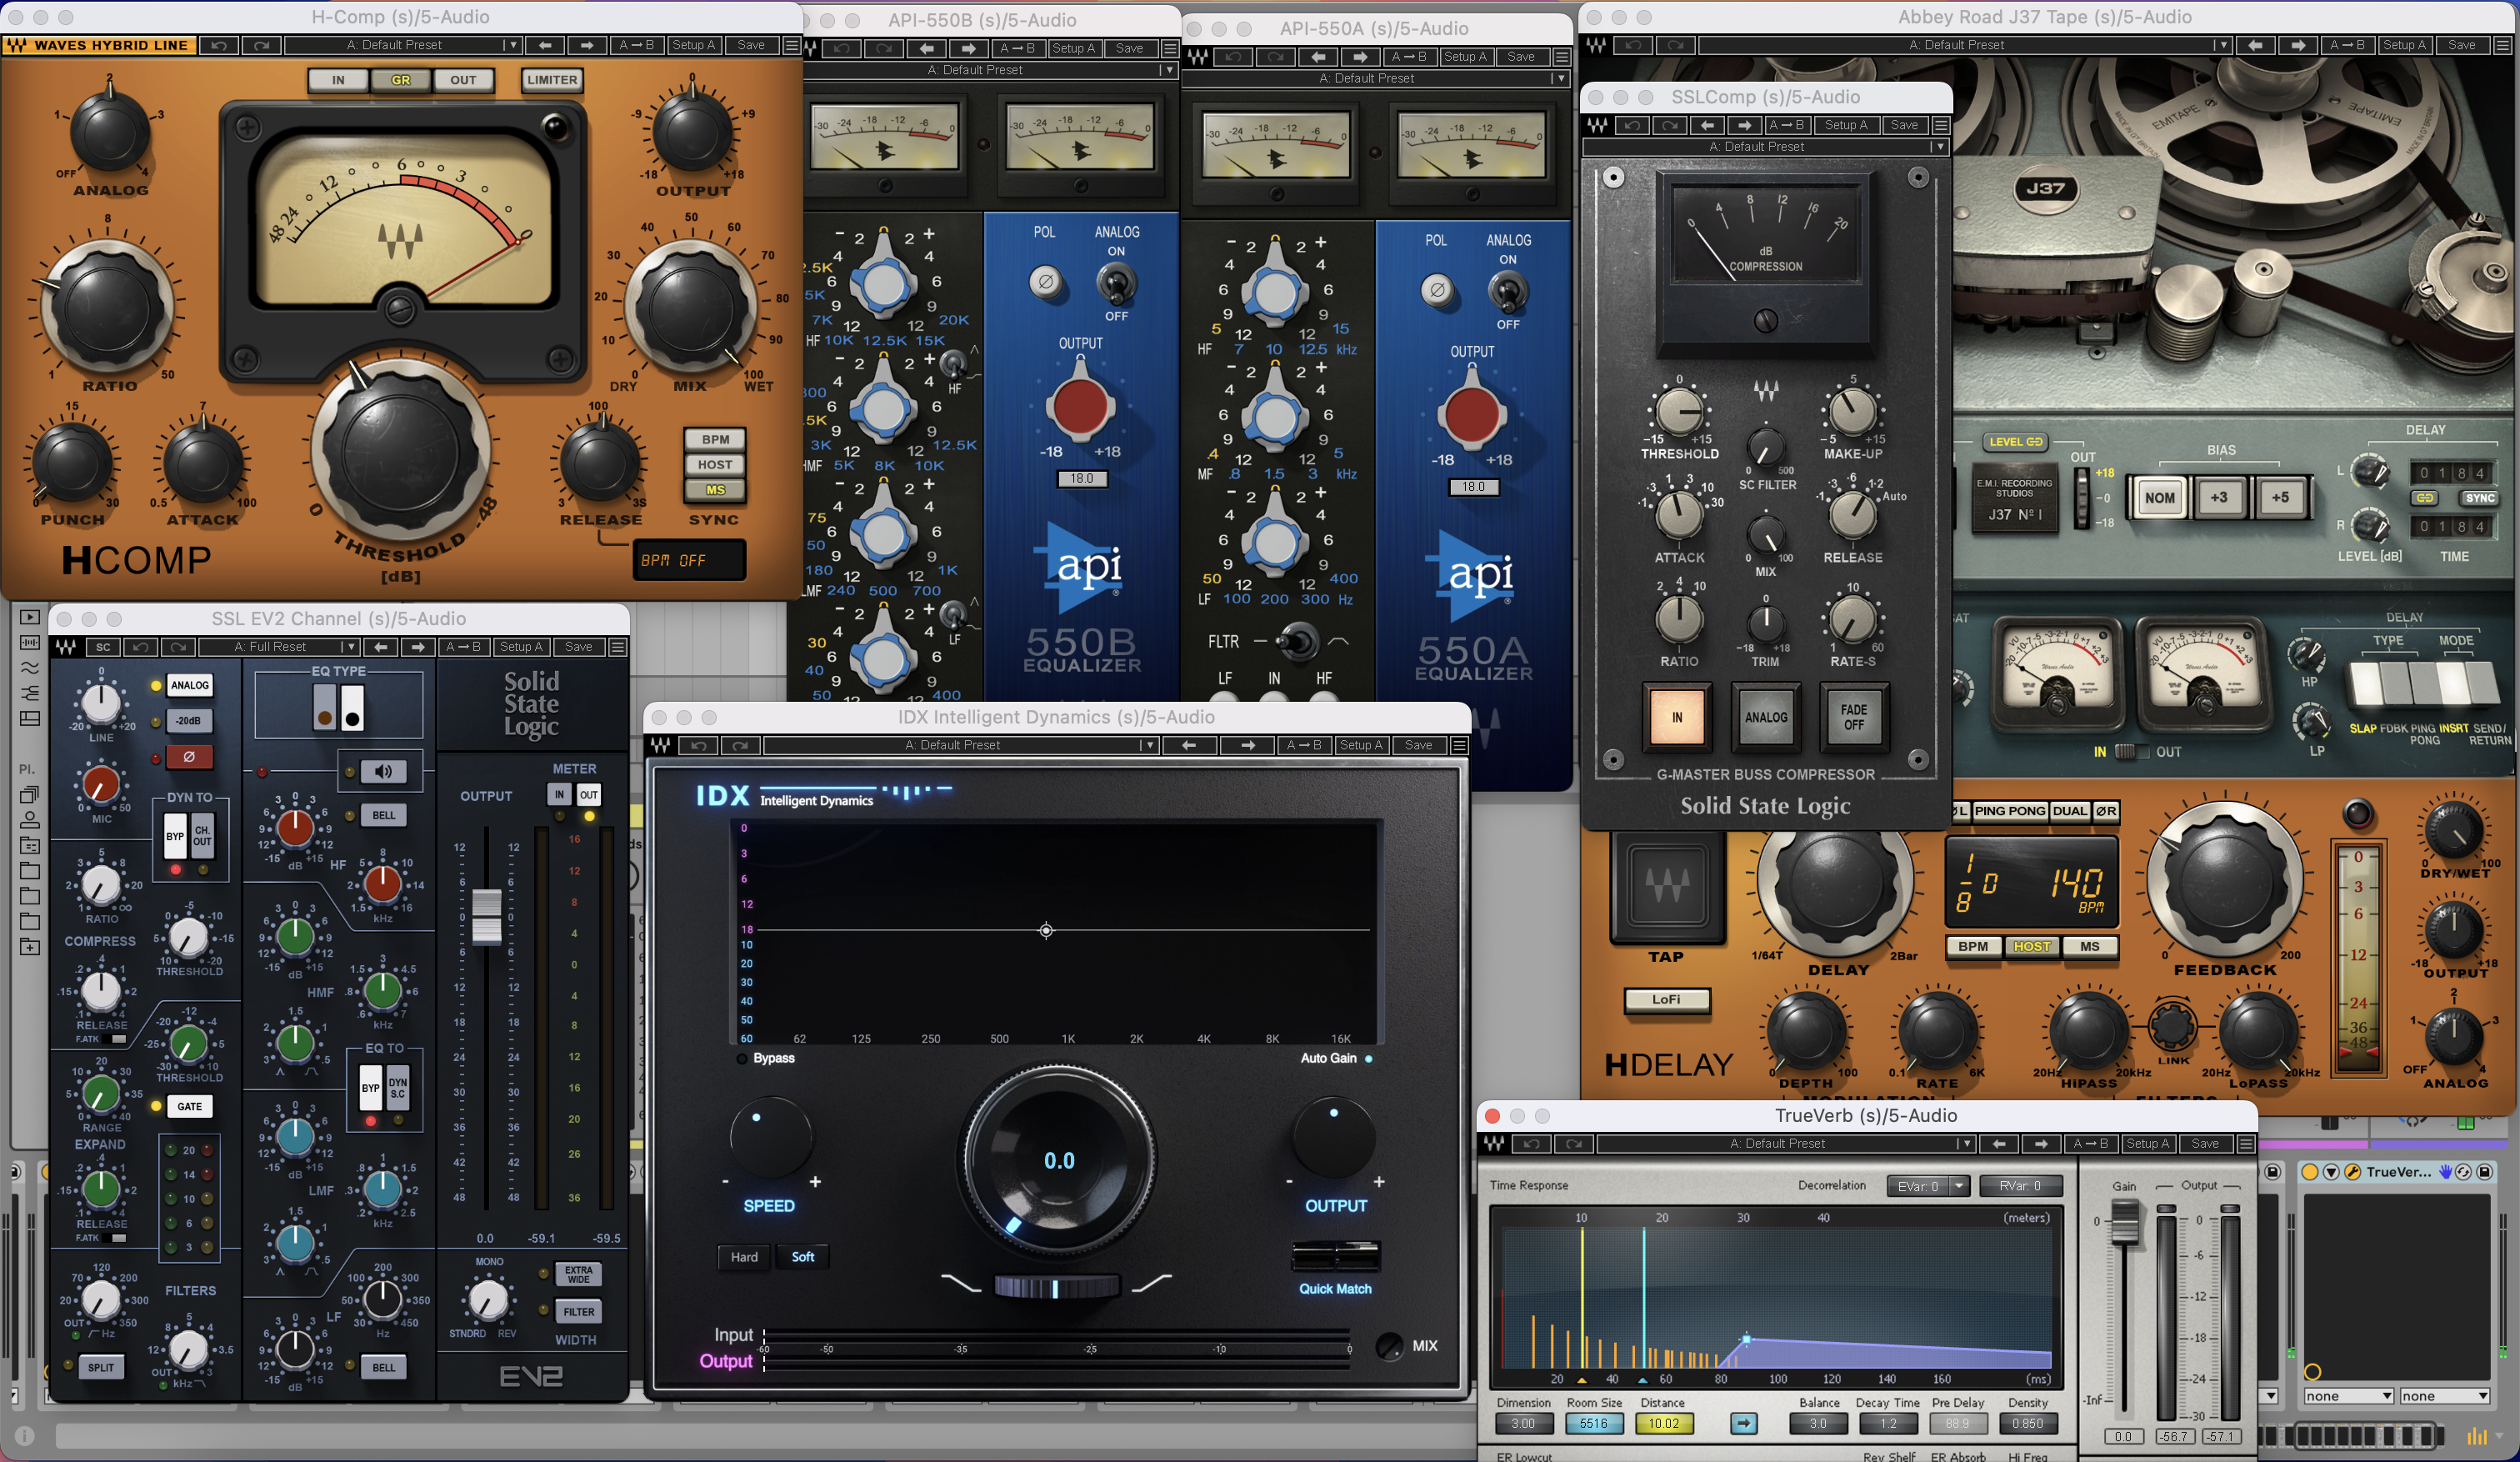
Task: Open Abbey Road J37 preset dropdown
Action: [1964, 45]
